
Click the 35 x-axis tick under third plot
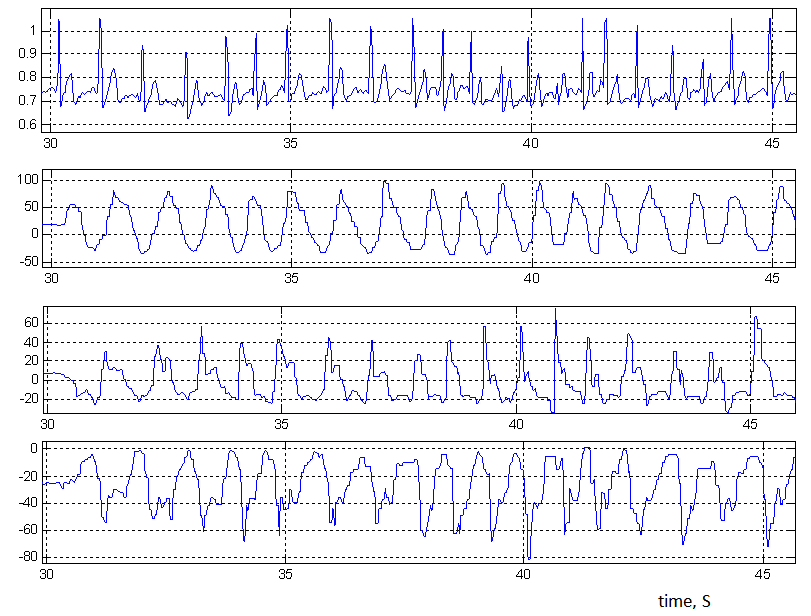click(x=281, y=424)
